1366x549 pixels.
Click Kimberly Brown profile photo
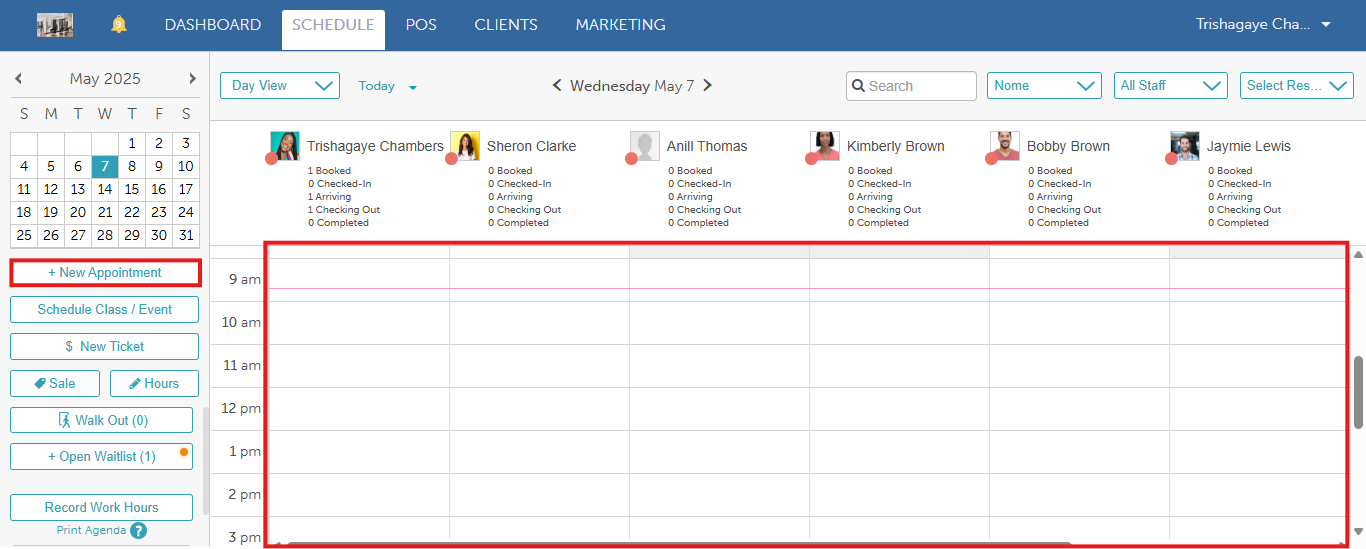825,146
